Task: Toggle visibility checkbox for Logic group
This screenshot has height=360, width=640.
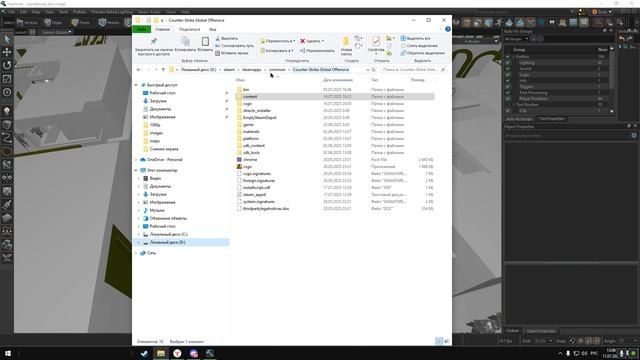Action: pos(508,75)
